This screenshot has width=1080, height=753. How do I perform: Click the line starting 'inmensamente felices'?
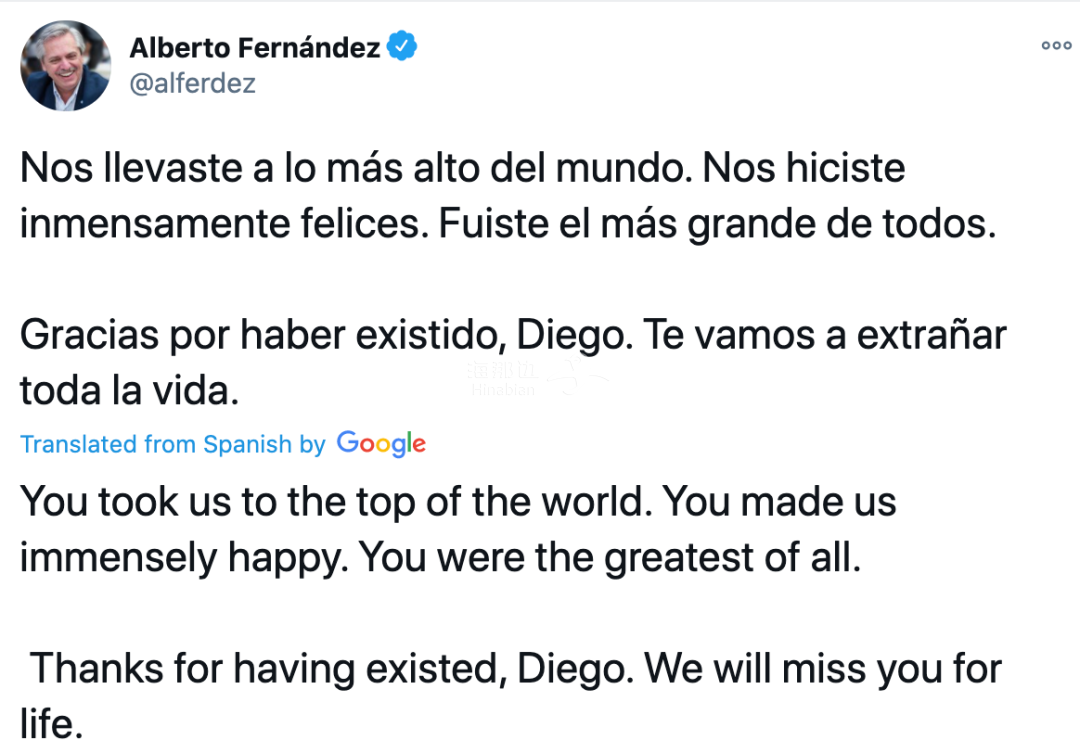(x=508, y=224)
